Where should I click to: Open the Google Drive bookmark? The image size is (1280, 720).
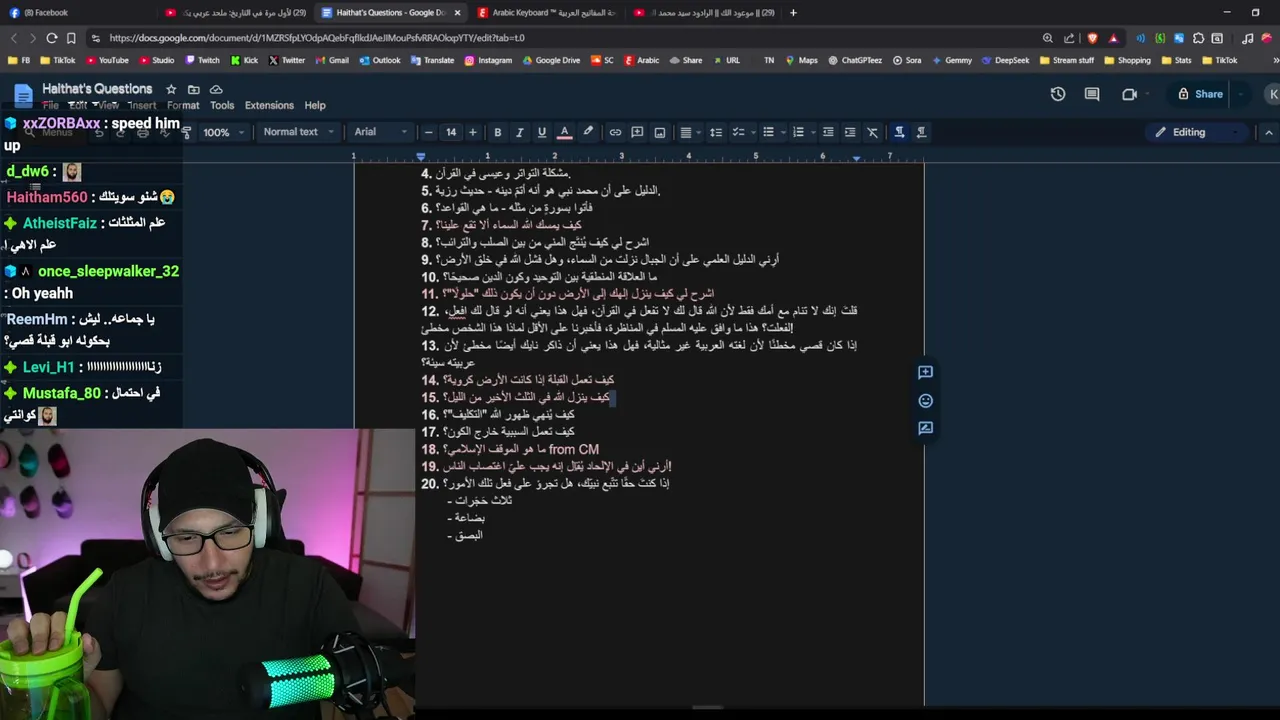click(551, 60)
